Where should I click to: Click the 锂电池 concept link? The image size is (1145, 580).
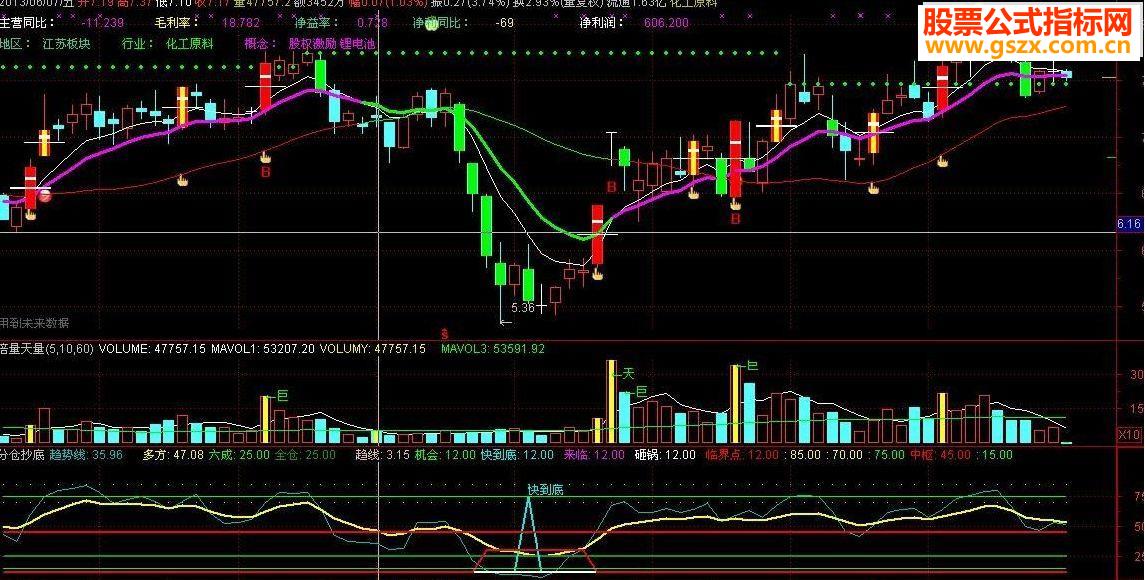coord(357,44)
